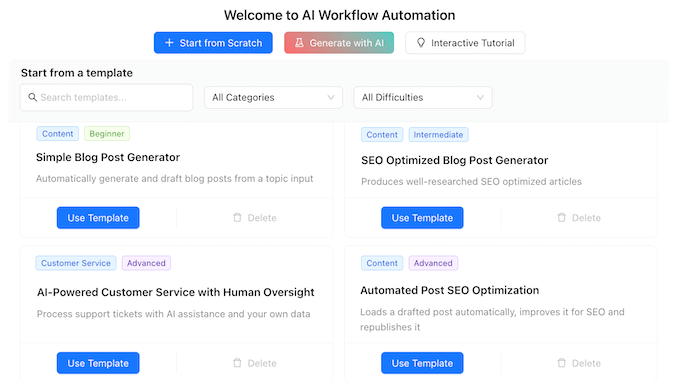Click trash icon on AI-Powered Customer Service card

tap(237, 363)
